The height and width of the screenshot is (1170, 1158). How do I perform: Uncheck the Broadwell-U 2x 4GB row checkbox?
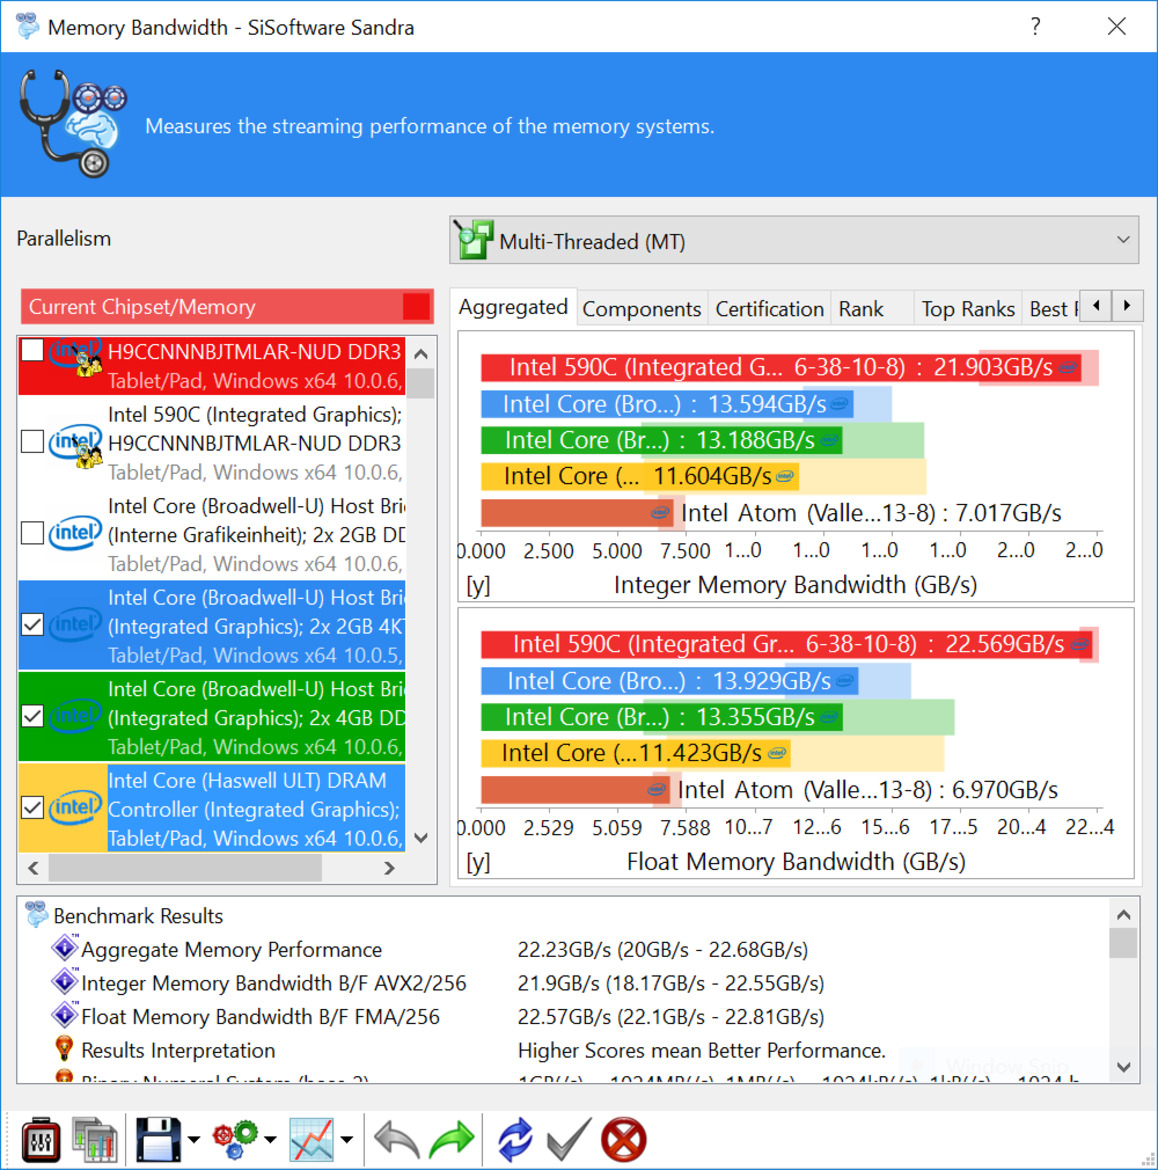(x=32, y=716)
